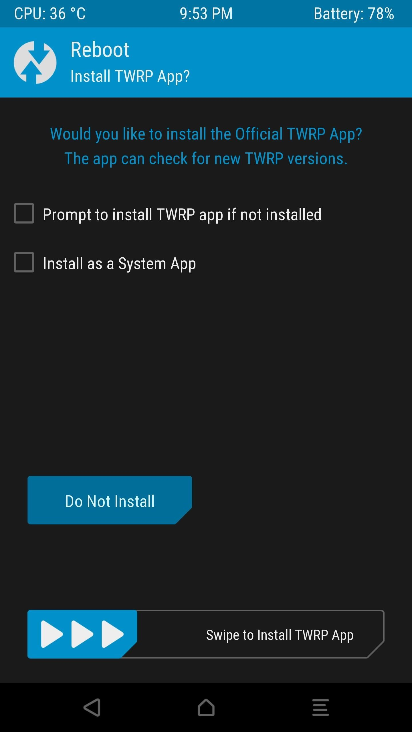Tap the TWRP logo icon in header
Image resolution: width=412 pixels, height=732 pixels.
35,63
